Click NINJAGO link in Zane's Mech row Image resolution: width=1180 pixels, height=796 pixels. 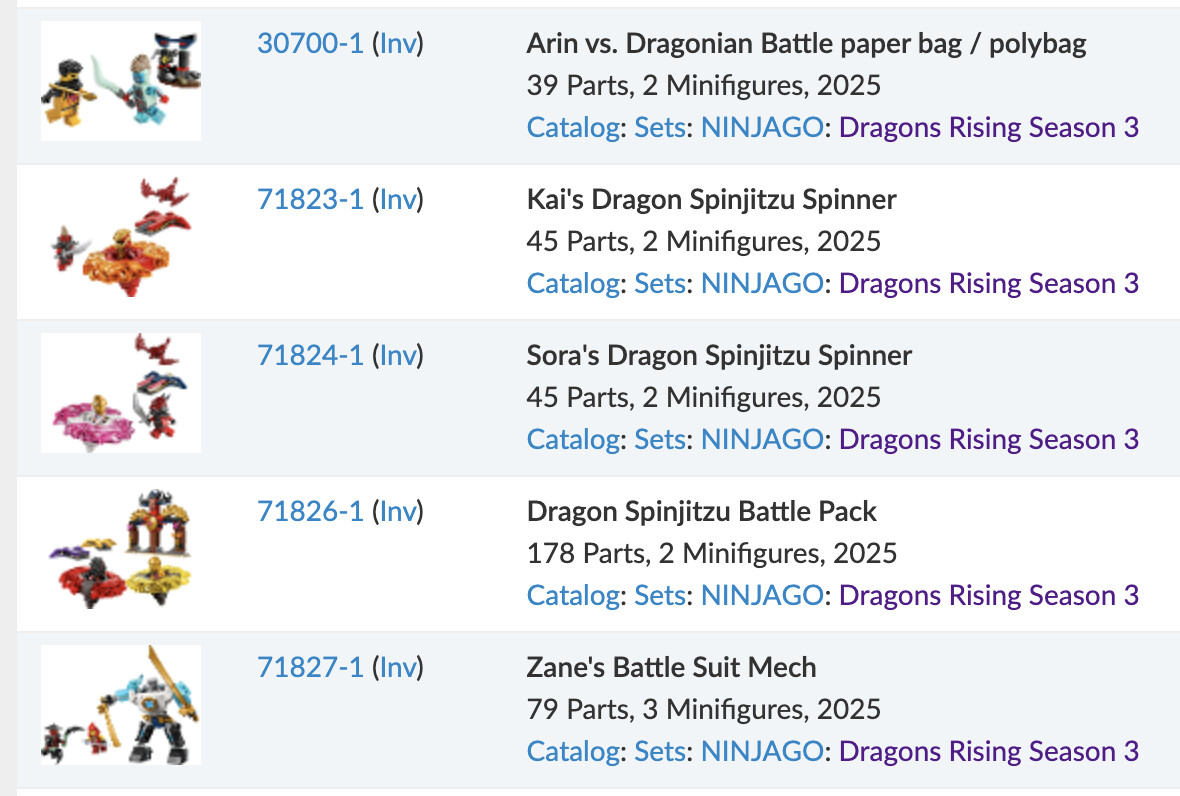tap(762, 752)
